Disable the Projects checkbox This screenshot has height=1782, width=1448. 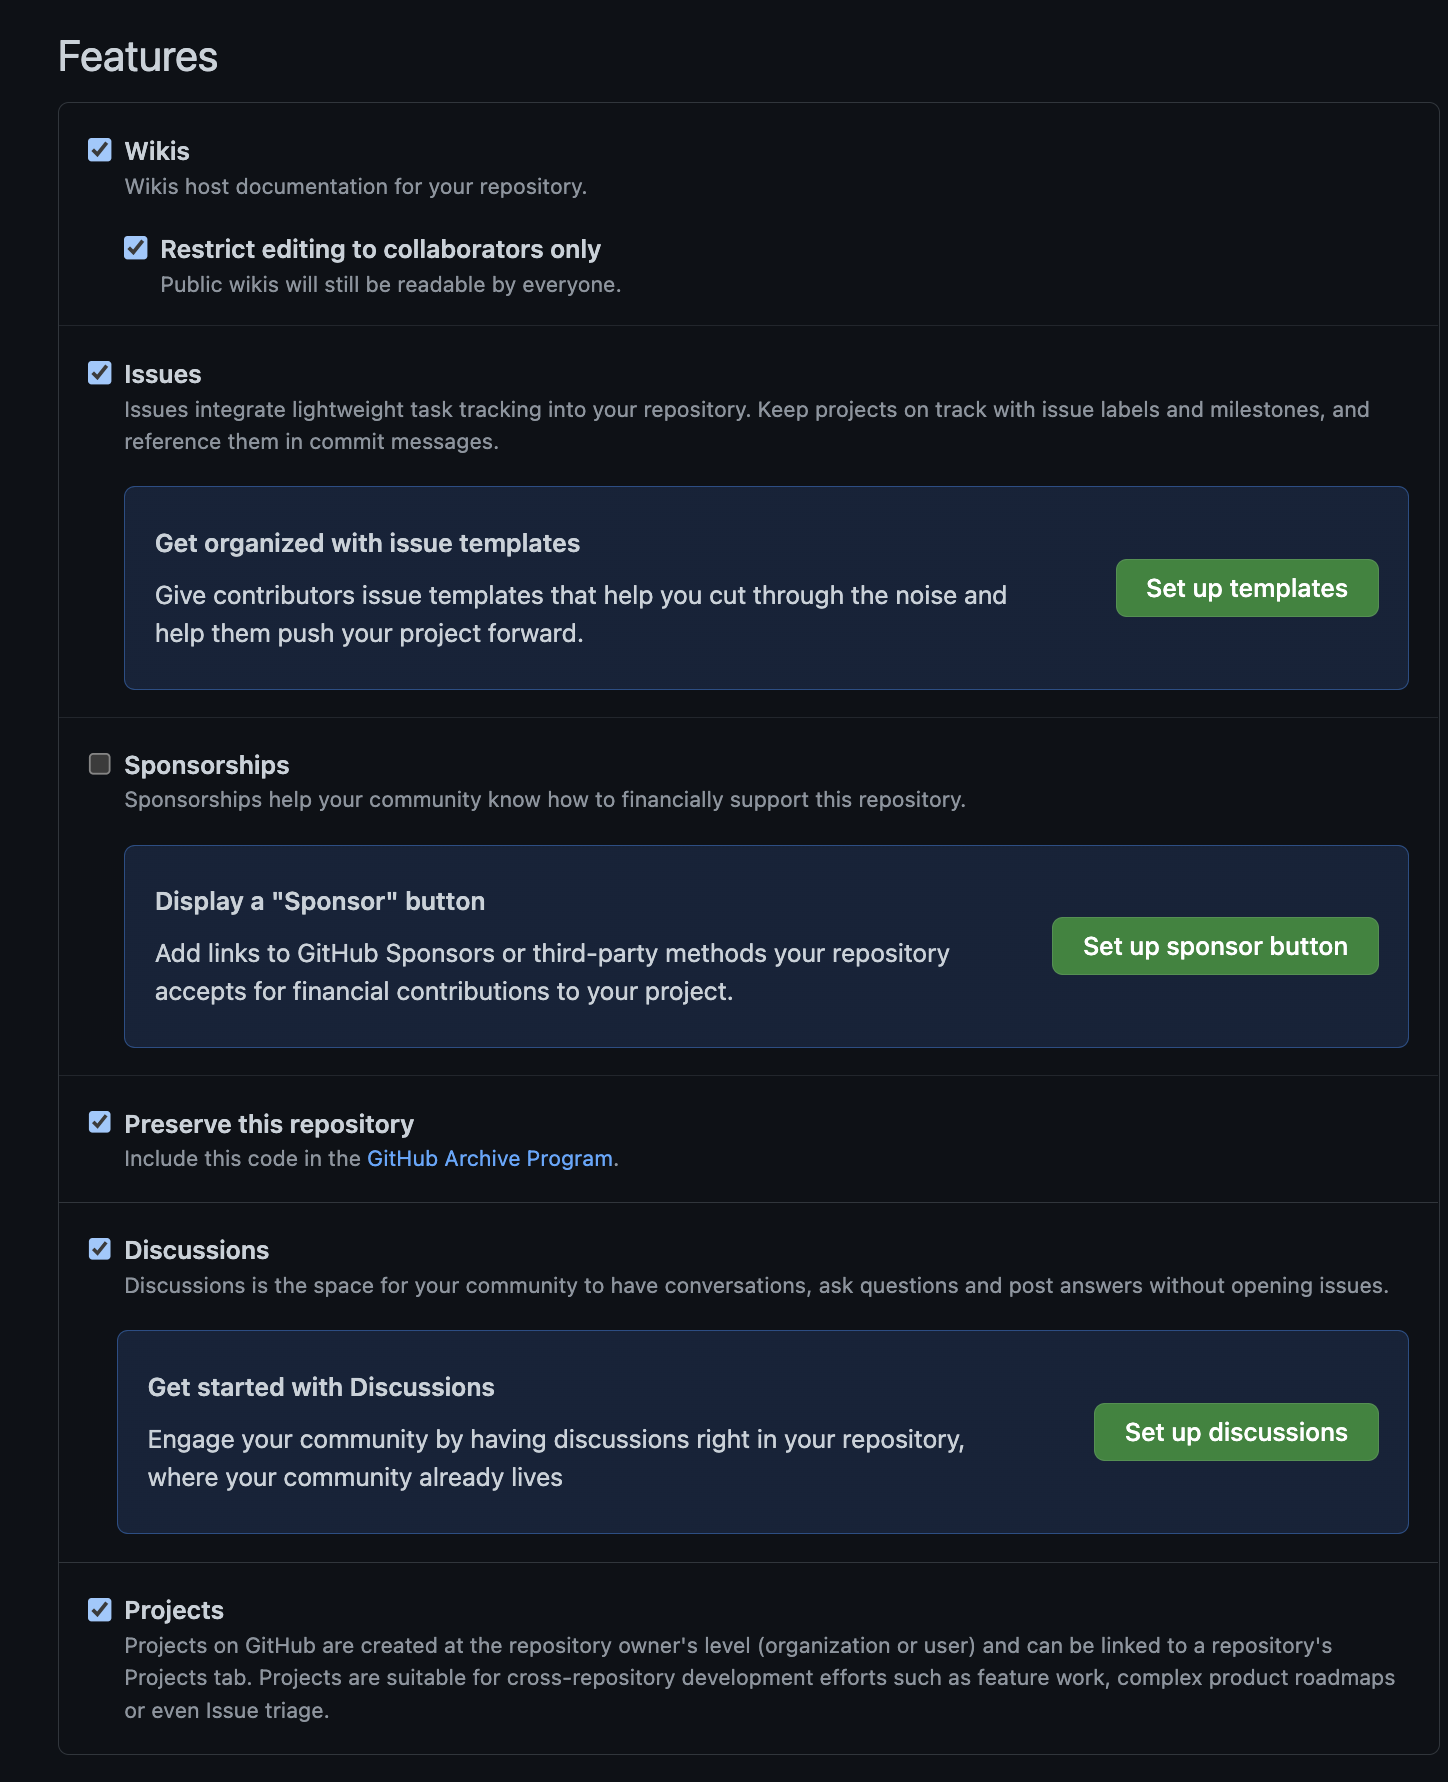coord(100,1609)
